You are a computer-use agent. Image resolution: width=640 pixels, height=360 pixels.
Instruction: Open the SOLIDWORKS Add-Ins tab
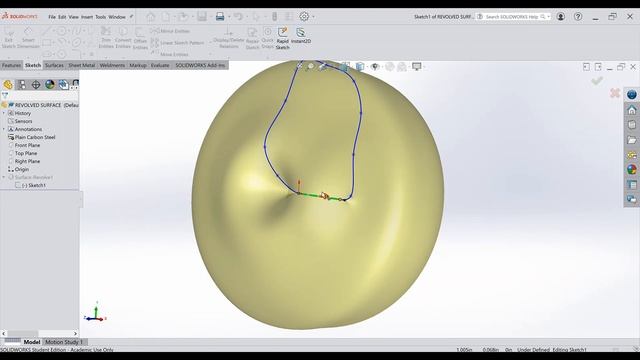pos(200,65)
